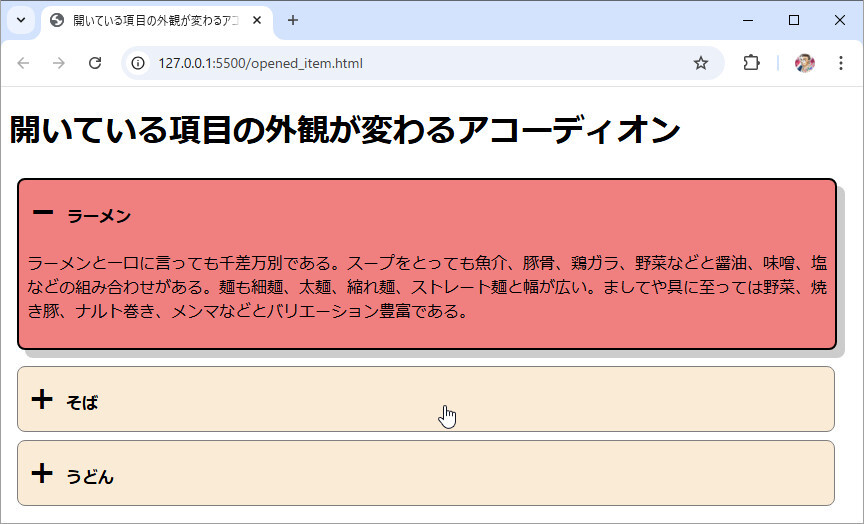The height and width of the screenshot is (524, 864).
Task: Expand うどん using its plus icon
Action: [x=42, y=474]
